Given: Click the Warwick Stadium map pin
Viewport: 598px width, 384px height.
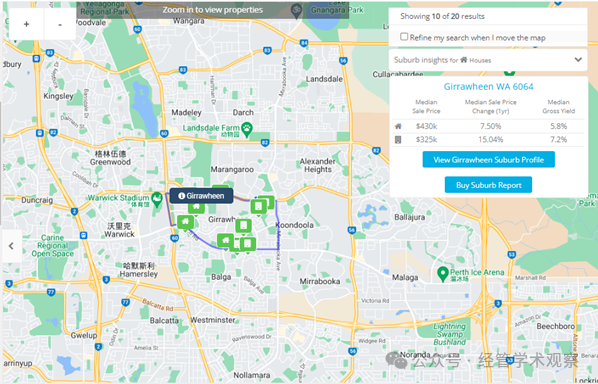Looking at the screenshot, I should (x=156, y=199).
